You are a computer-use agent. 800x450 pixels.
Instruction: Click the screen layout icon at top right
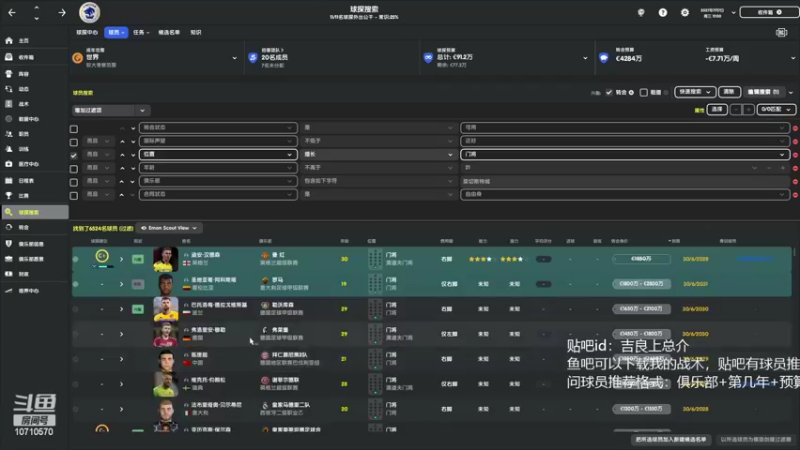781,33
